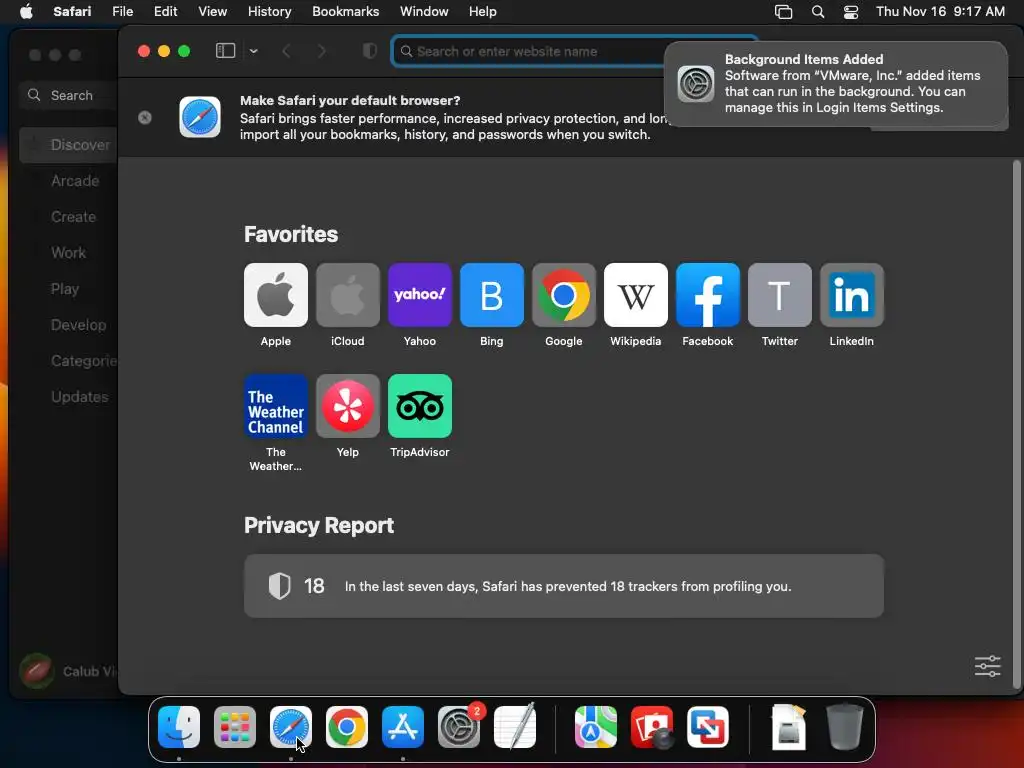This screenshot has height=768, width=1024.
Task: Click Safari icon in the Dock
Action: (291, 726)
